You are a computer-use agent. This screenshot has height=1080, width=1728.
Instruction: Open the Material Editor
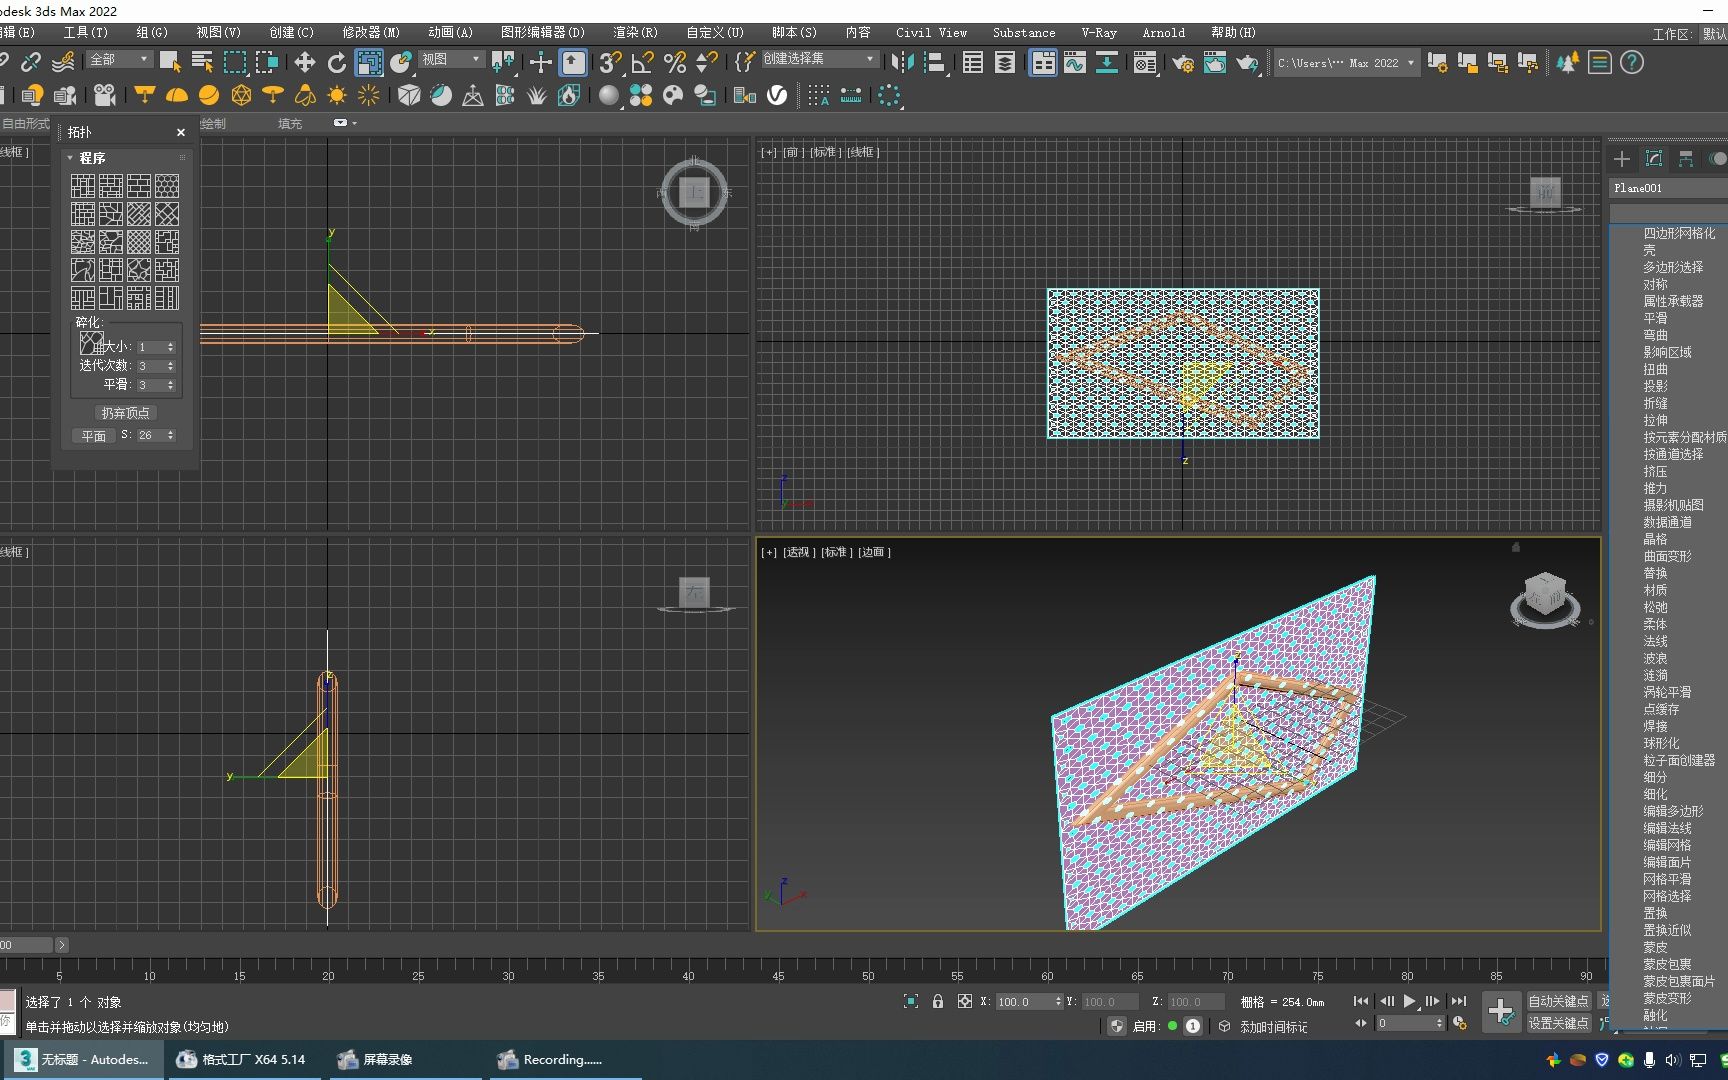1145,62
